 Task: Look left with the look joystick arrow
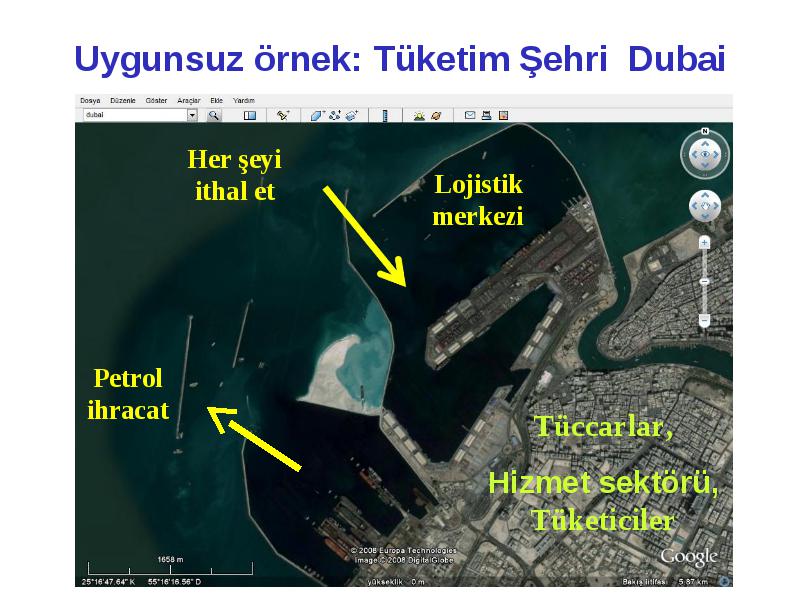694,155
